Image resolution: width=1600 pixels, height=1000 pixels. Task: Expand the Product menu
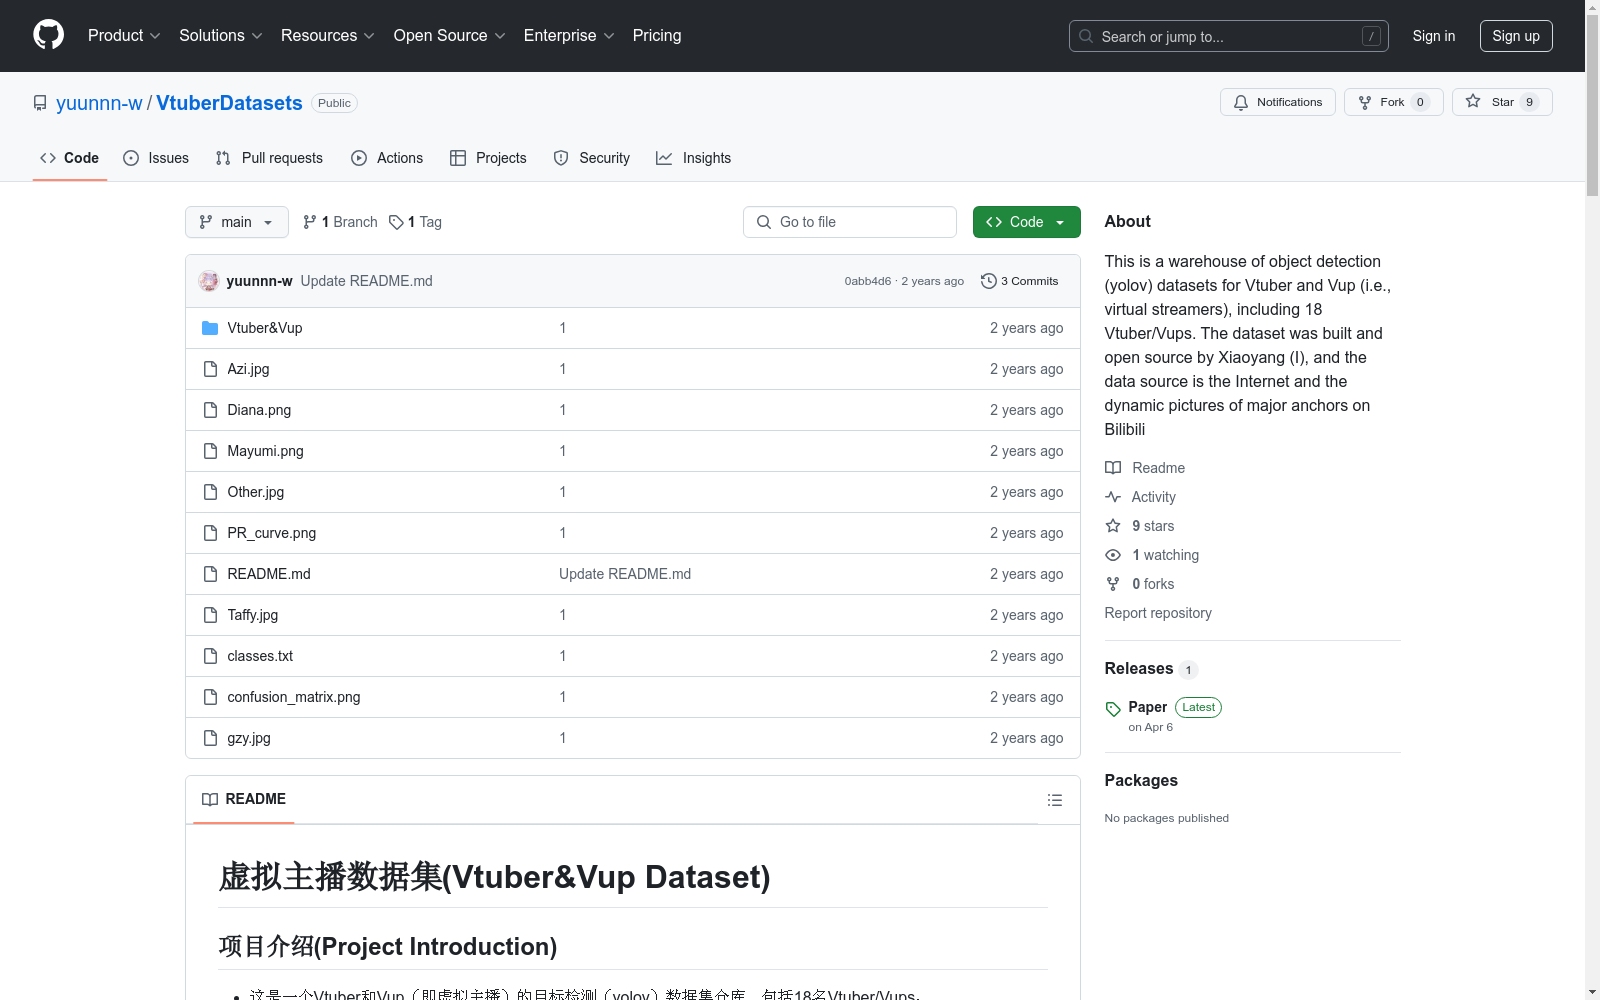click(x=123, y=36)
